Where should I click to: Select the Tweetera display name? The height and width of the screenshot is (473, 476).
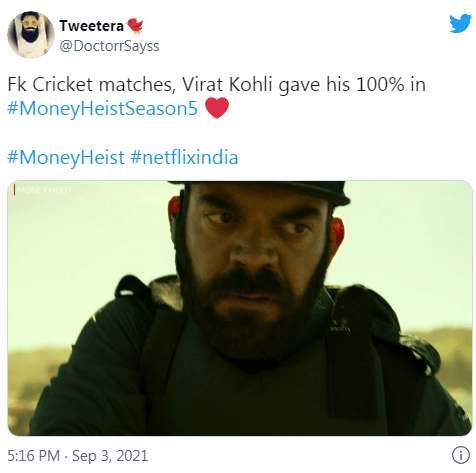click(x=91, y=26)
